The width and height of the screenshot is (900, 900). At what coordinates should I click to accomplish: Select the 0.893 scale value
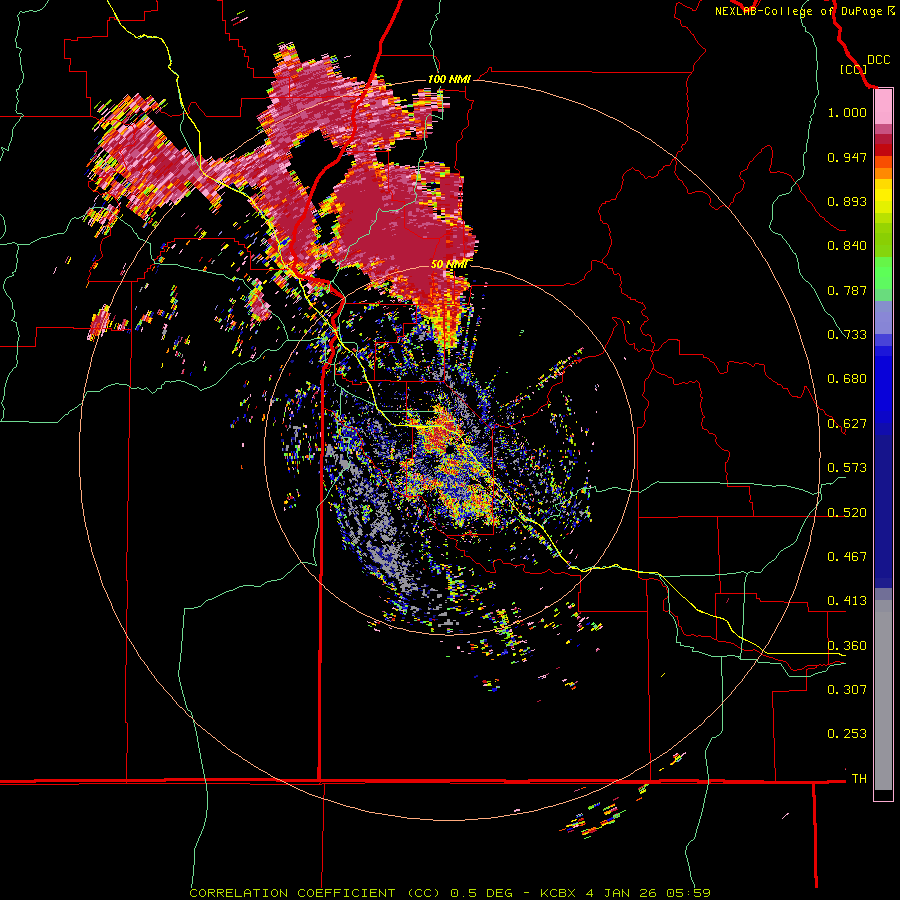tap(847, 201)
